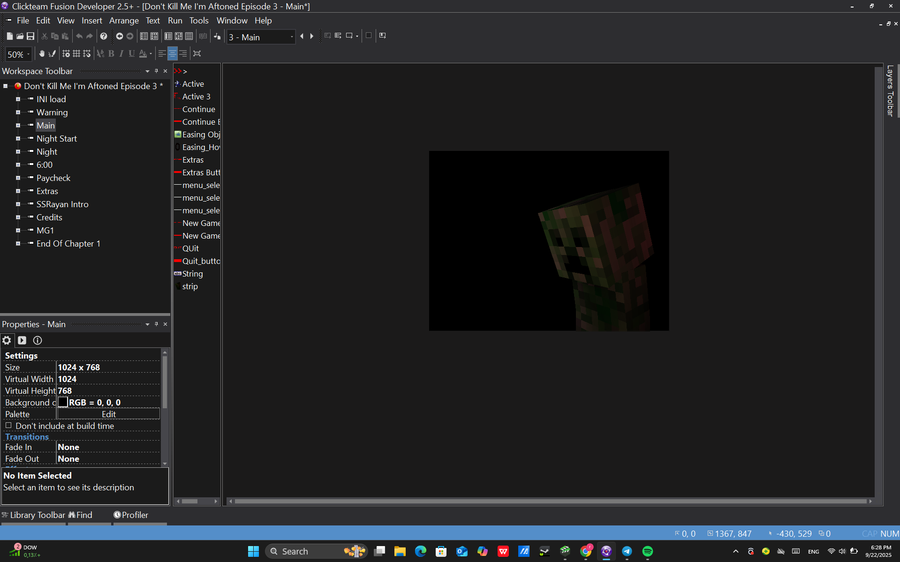Open Properties panel menu arrow
The width and height of the screenshot is (900, 562).
pos(148,324)
